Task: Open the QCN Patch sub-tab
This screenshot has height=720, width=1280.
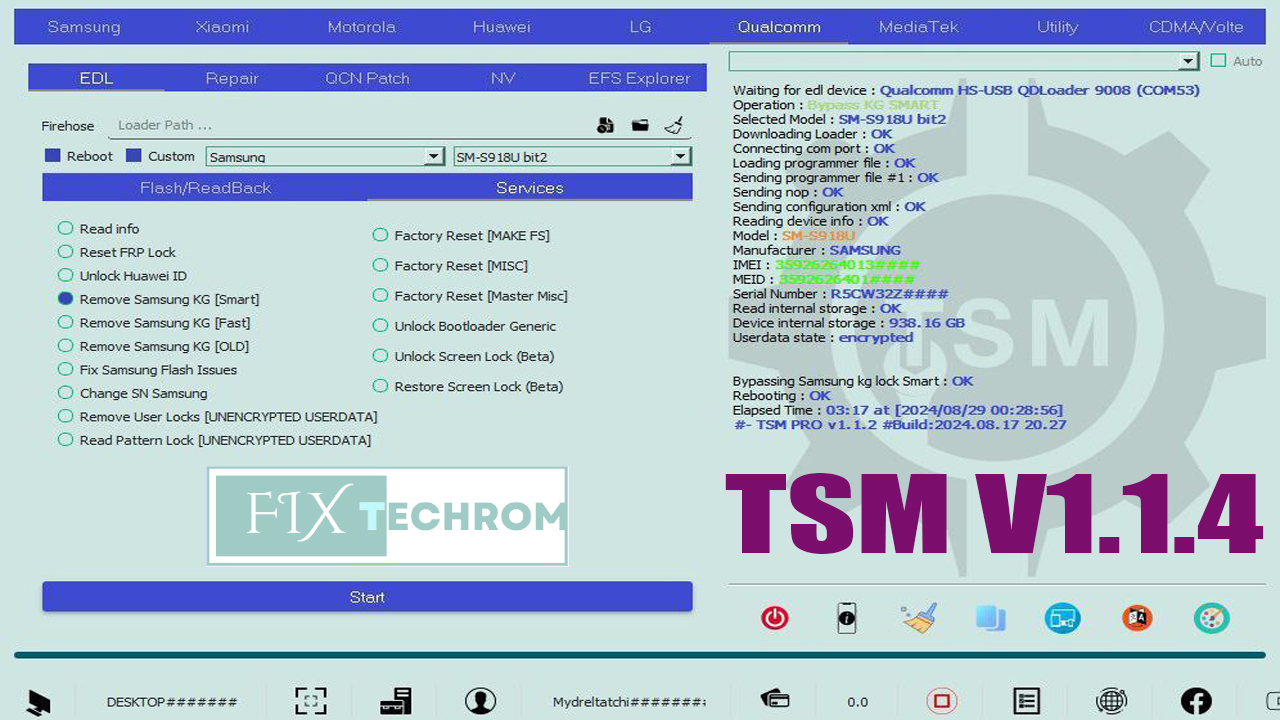Action: click(367, 78)
